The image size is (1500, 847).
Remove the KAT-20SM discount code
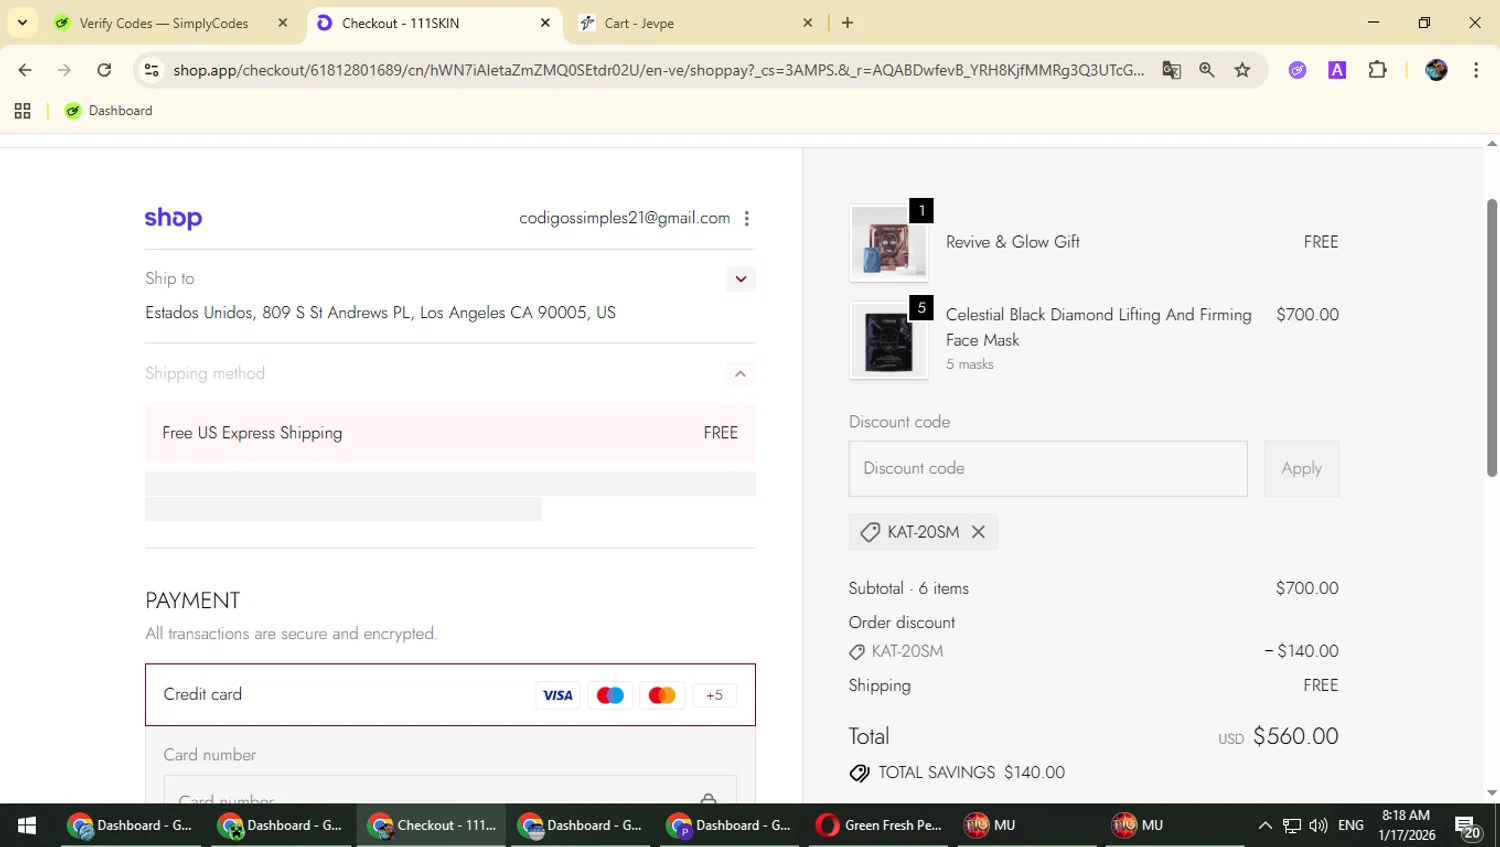coord(978,532)
